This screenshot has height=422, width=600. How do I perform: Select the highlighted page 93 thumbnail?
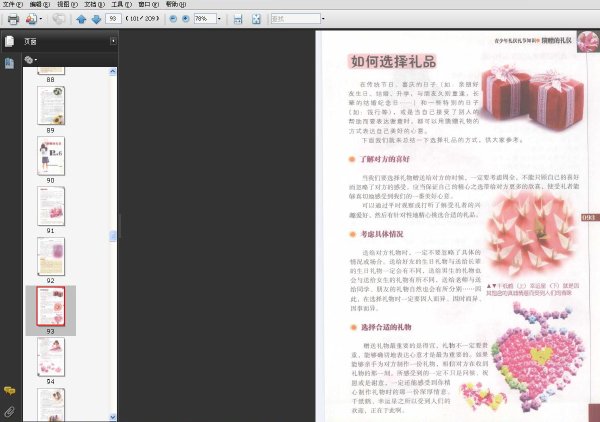(x=51, y=306)
